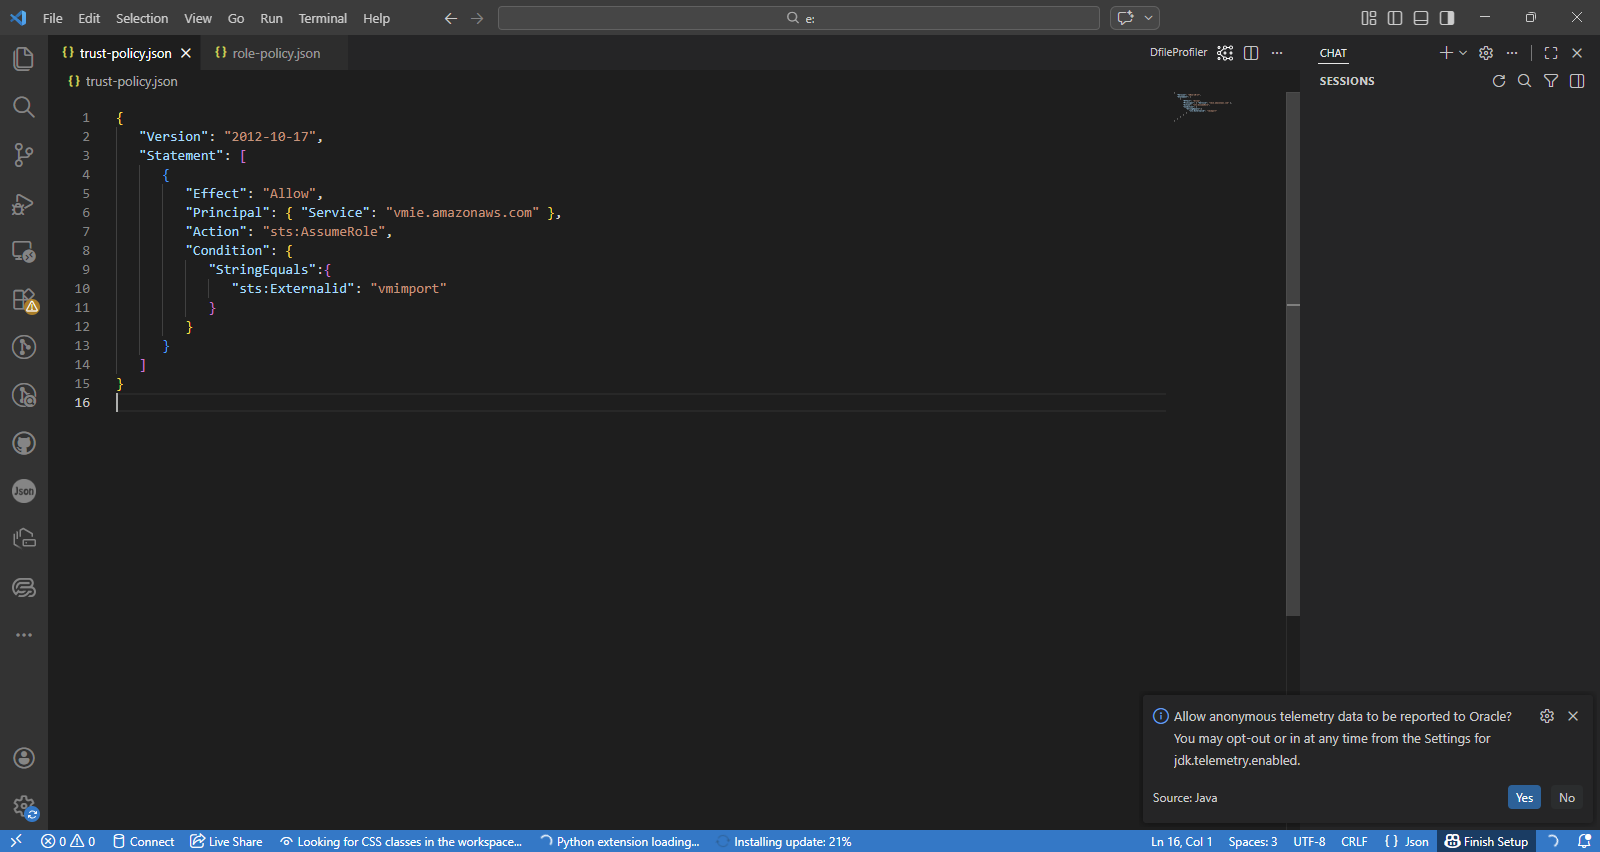Open the Explorer view
Screen dimensions: 1600x852
[x=24, y=59]
